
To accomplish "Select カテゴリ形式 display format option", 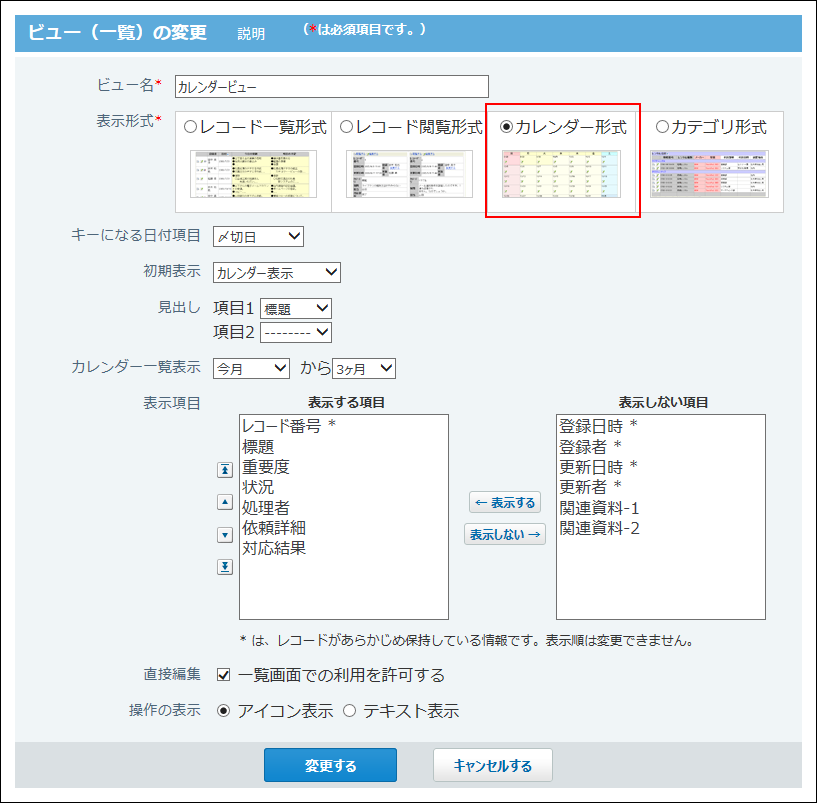I will (662, 128).
